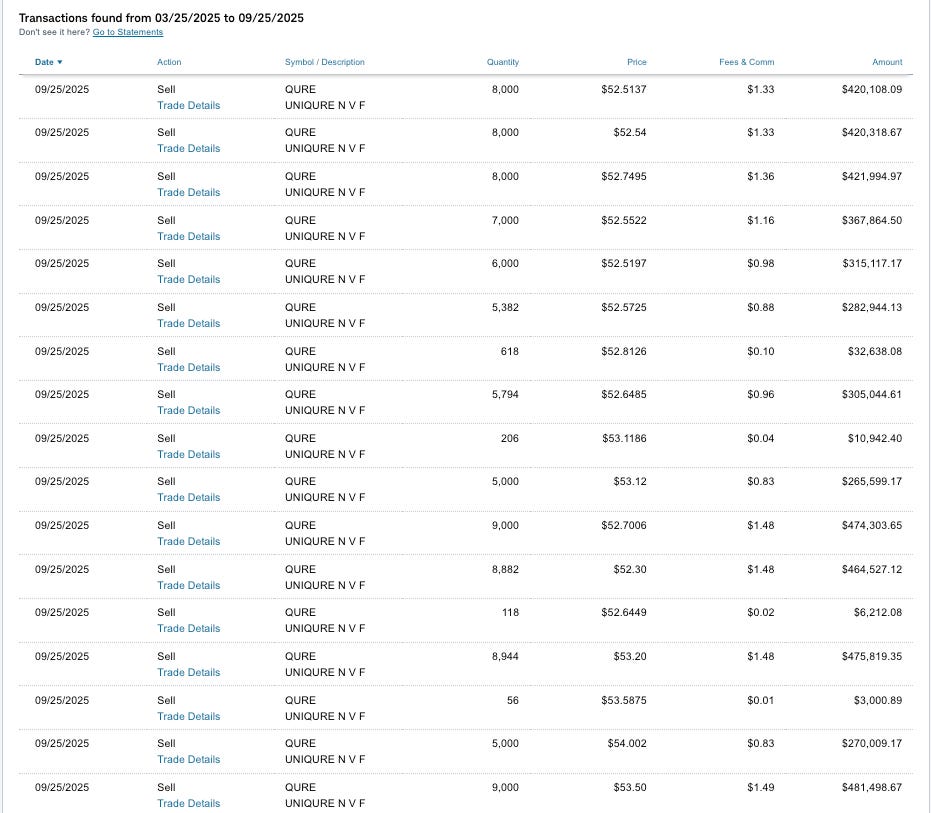Open Trade Details for the 6,000 share sale
Screen dimensions: 931x813
(189, 279)
